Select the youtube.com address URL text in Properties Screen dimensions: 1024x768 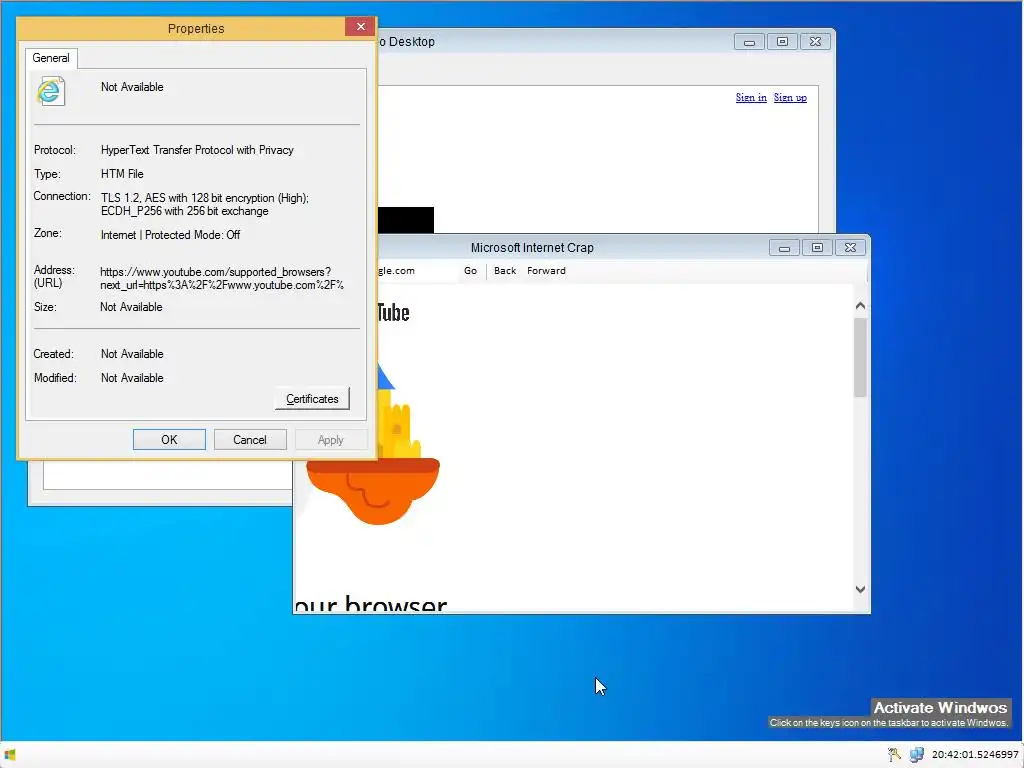click(x=221, y=278)
